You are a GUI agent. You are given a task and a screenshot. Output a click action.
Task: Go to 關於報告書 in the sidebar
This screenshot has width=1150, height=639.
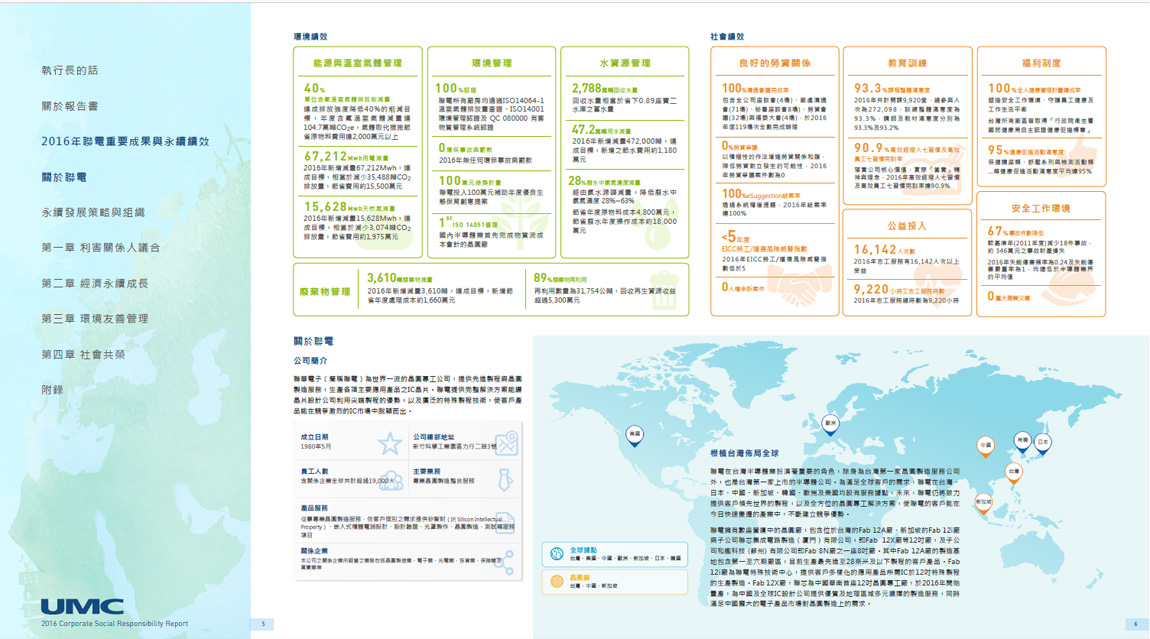tap(70, 106)
